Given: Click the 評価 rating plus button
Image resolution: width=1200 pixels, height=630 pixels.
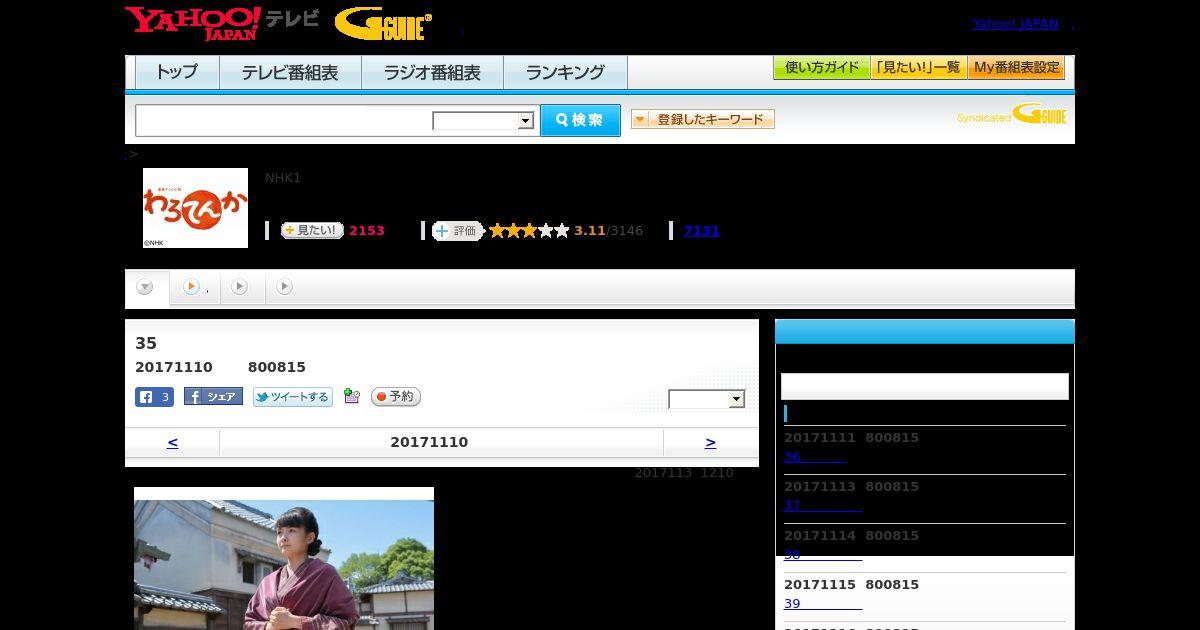Looking at the screenshot, I should click(x=457, y=230).
